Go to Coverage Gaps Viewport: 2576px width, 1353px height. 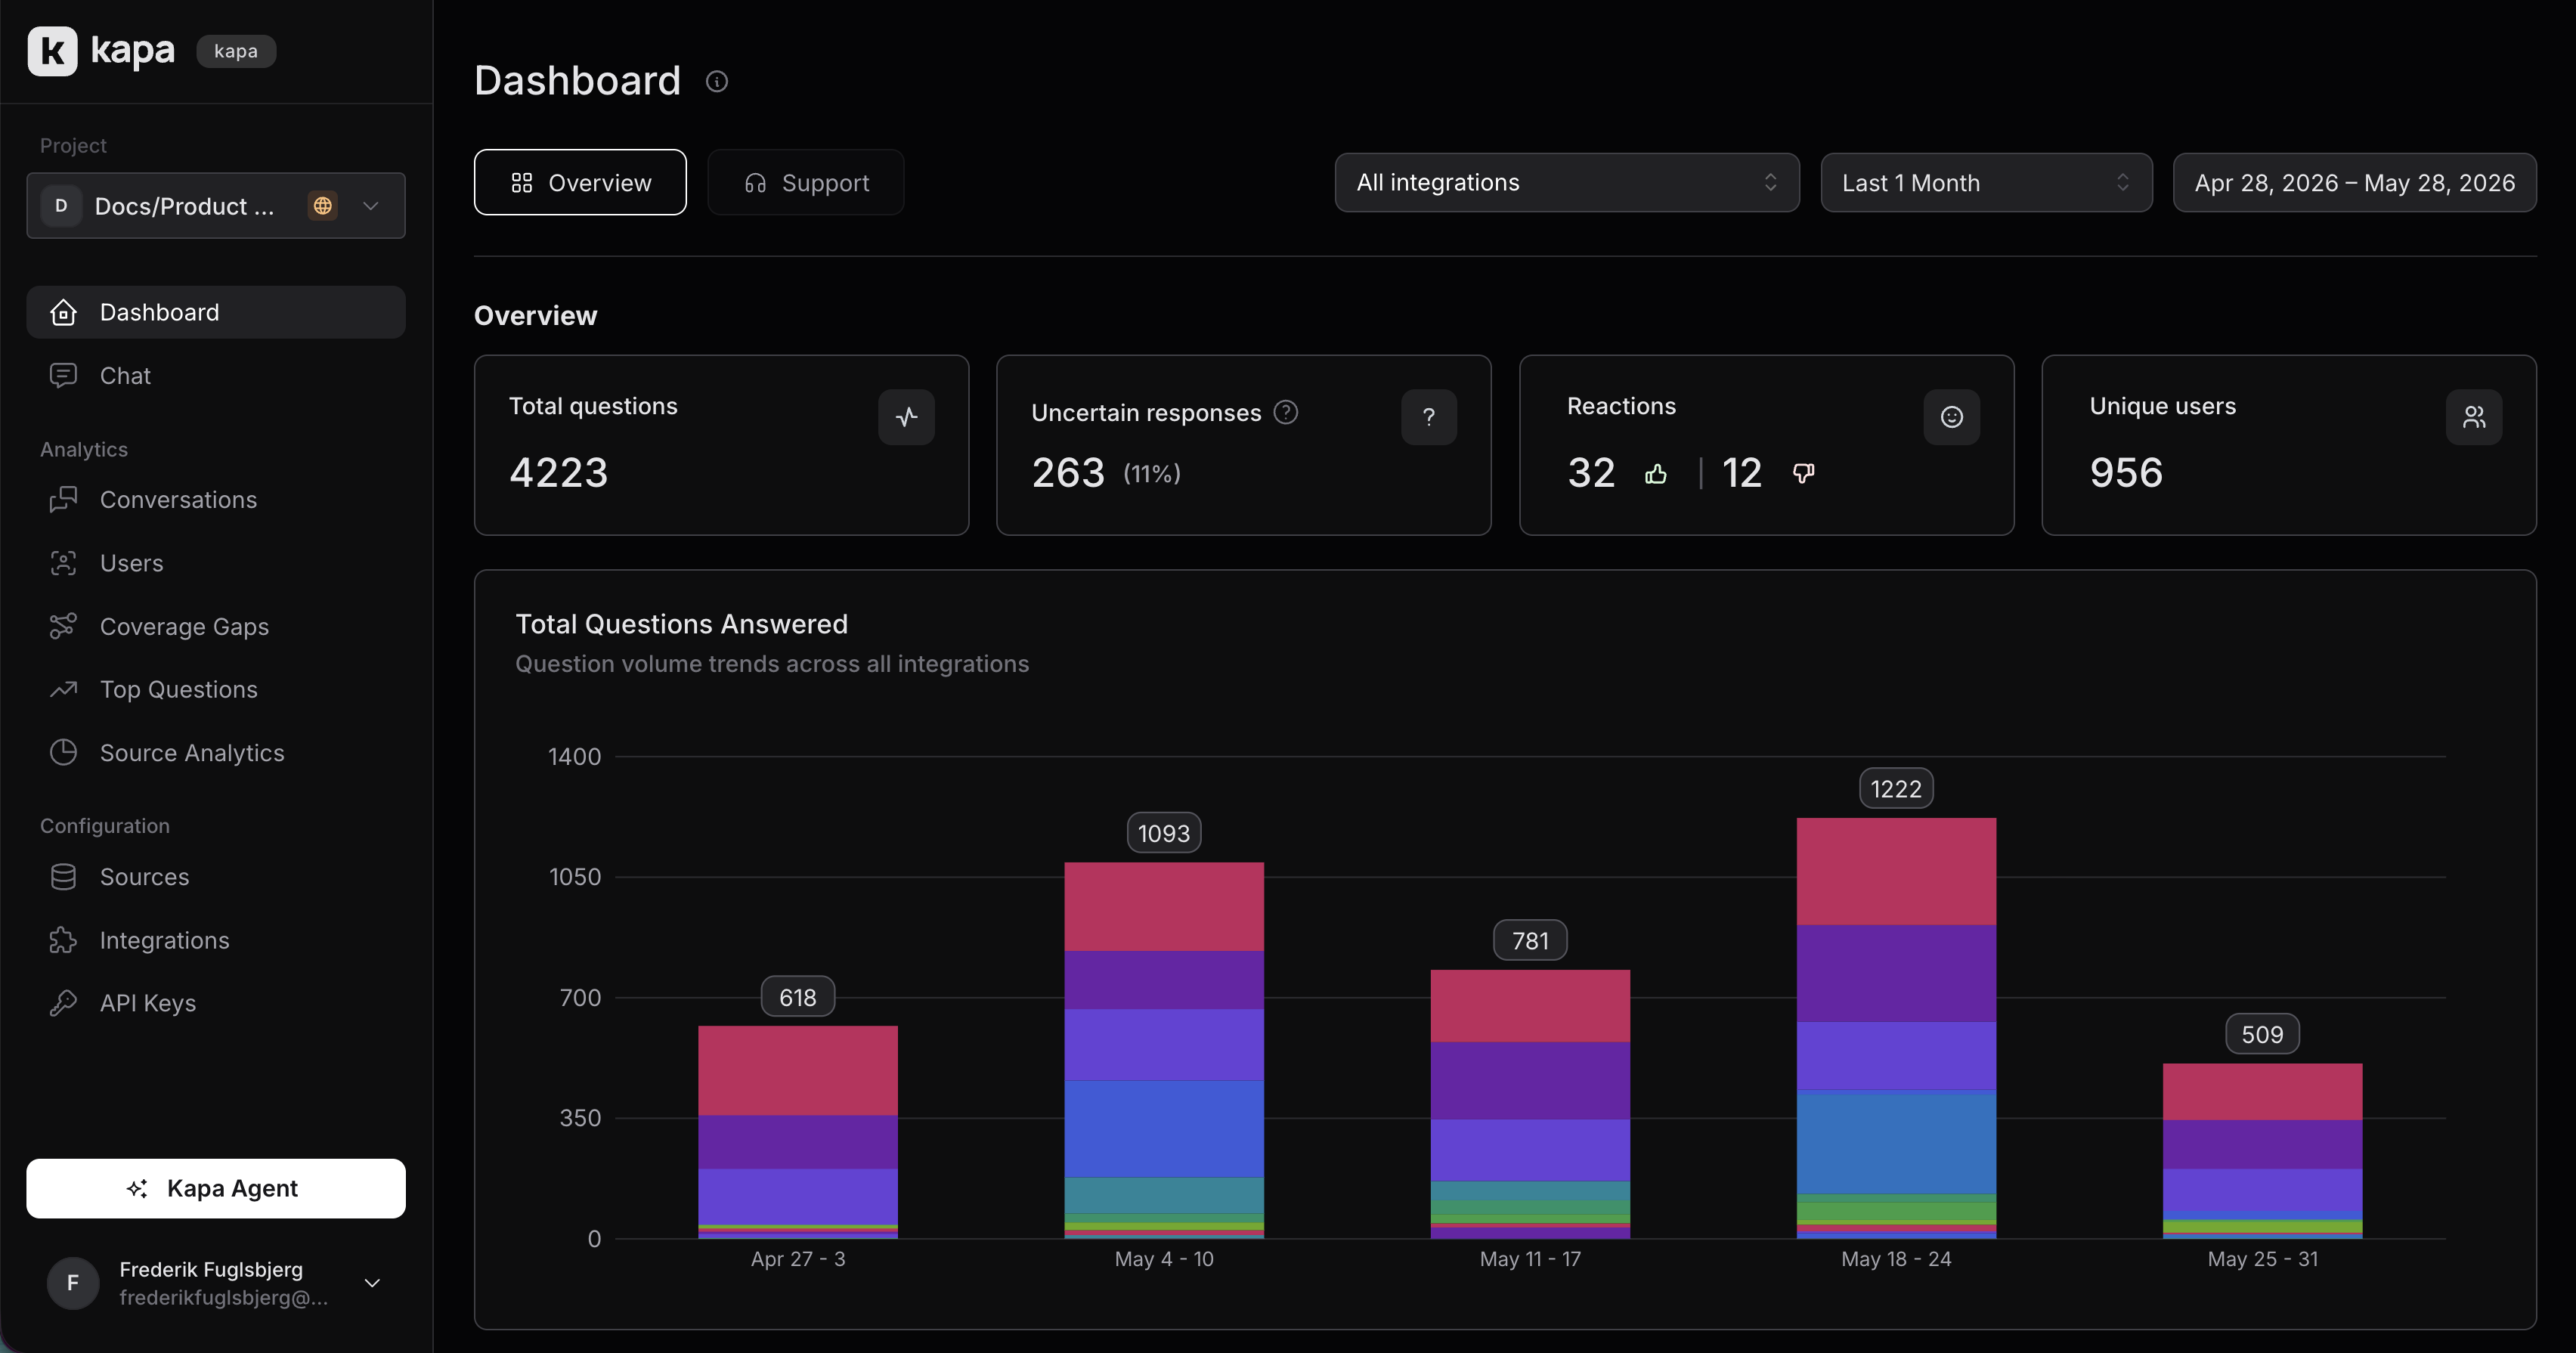coord(216,626)
